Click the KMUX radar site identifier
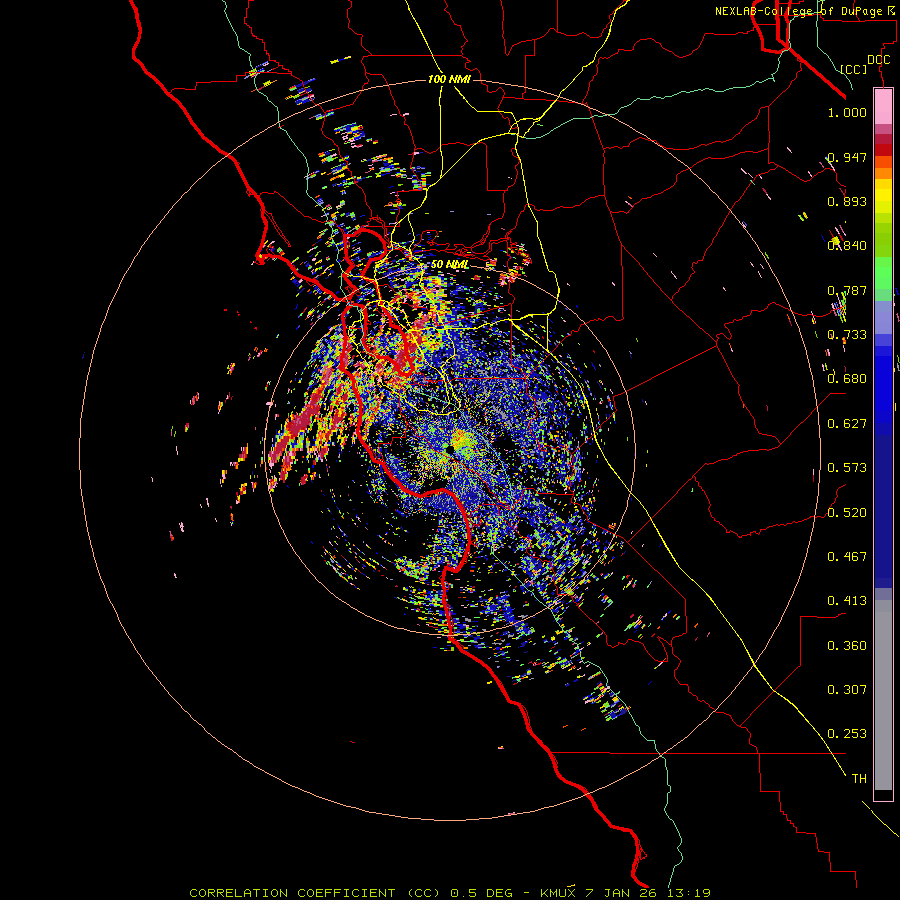 pos(557,893)
